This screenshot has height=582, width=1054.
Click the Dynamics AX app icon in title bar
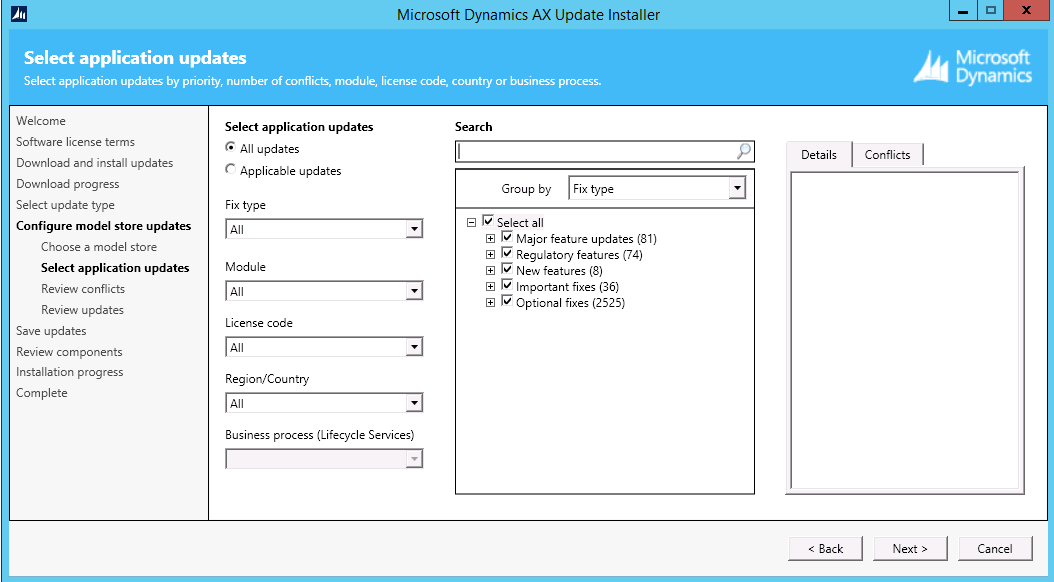pos(19,13)
